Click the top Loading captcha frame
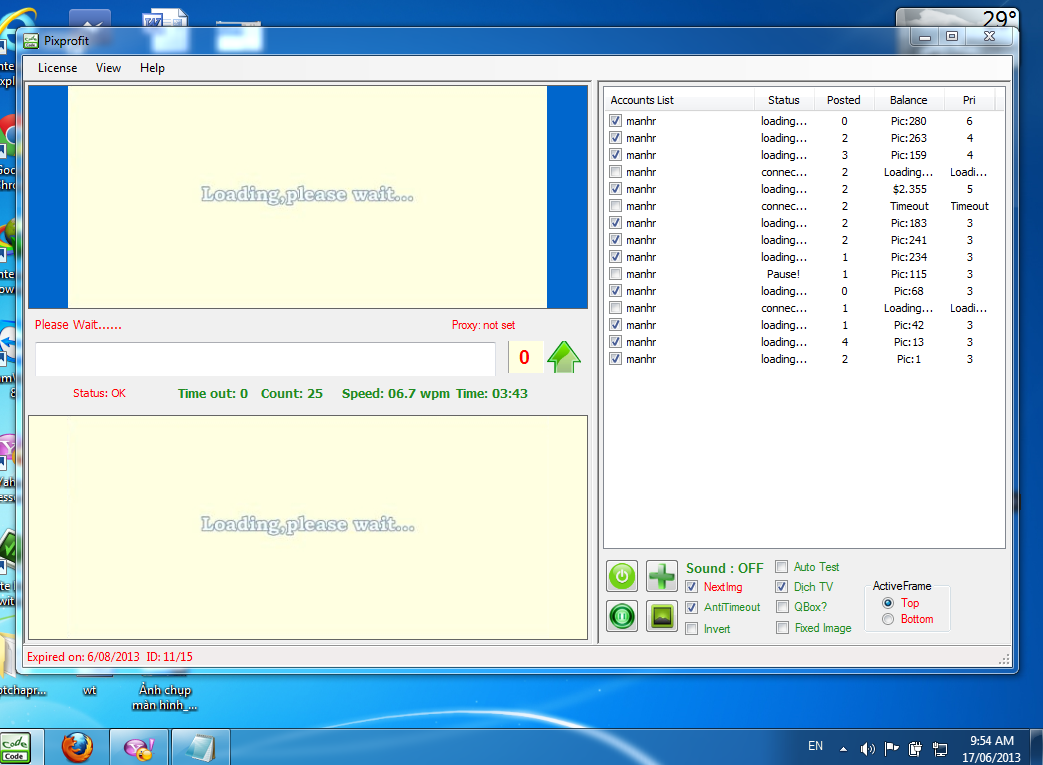 [x=307, y=197]
